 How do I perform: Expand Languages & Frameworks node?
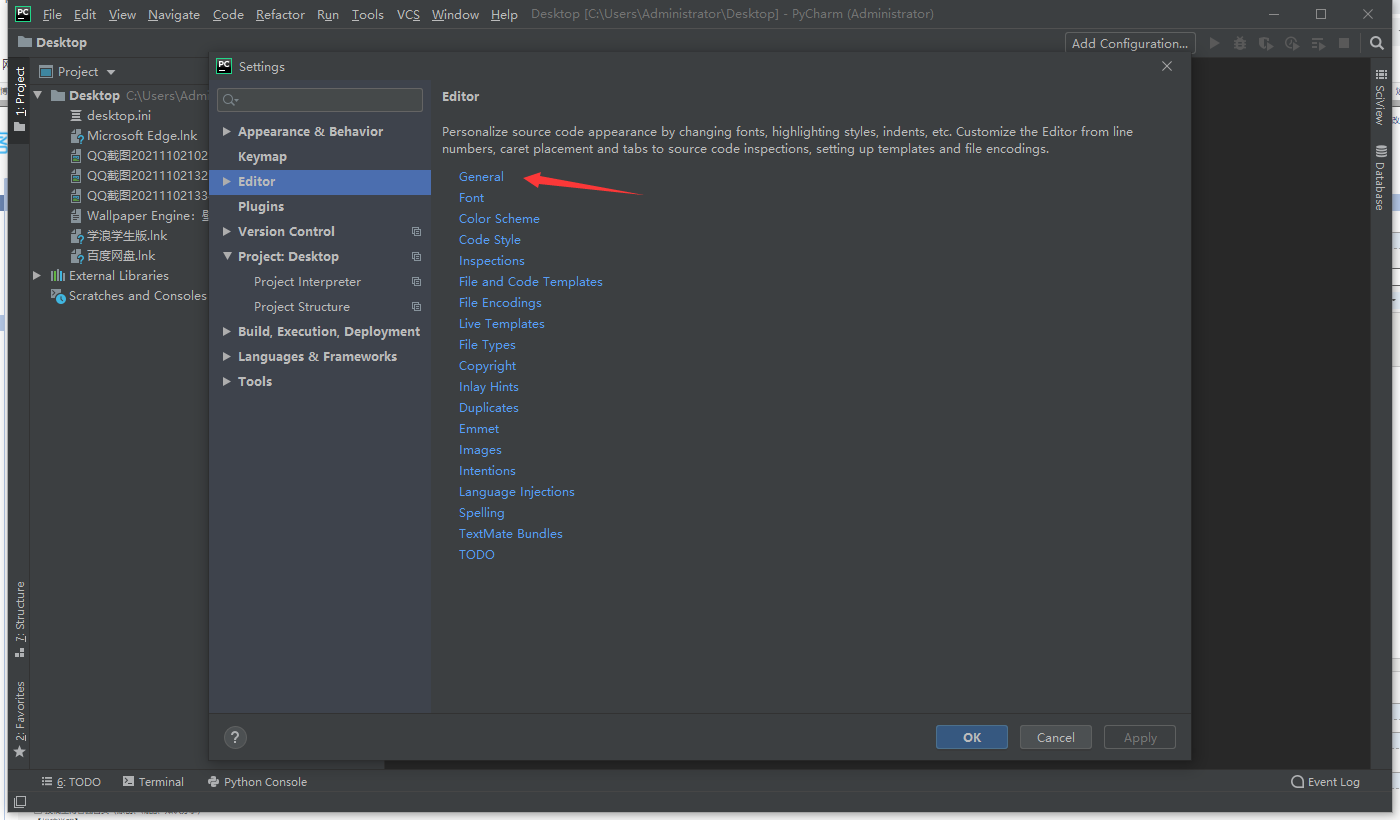click(x=227, y=356)
